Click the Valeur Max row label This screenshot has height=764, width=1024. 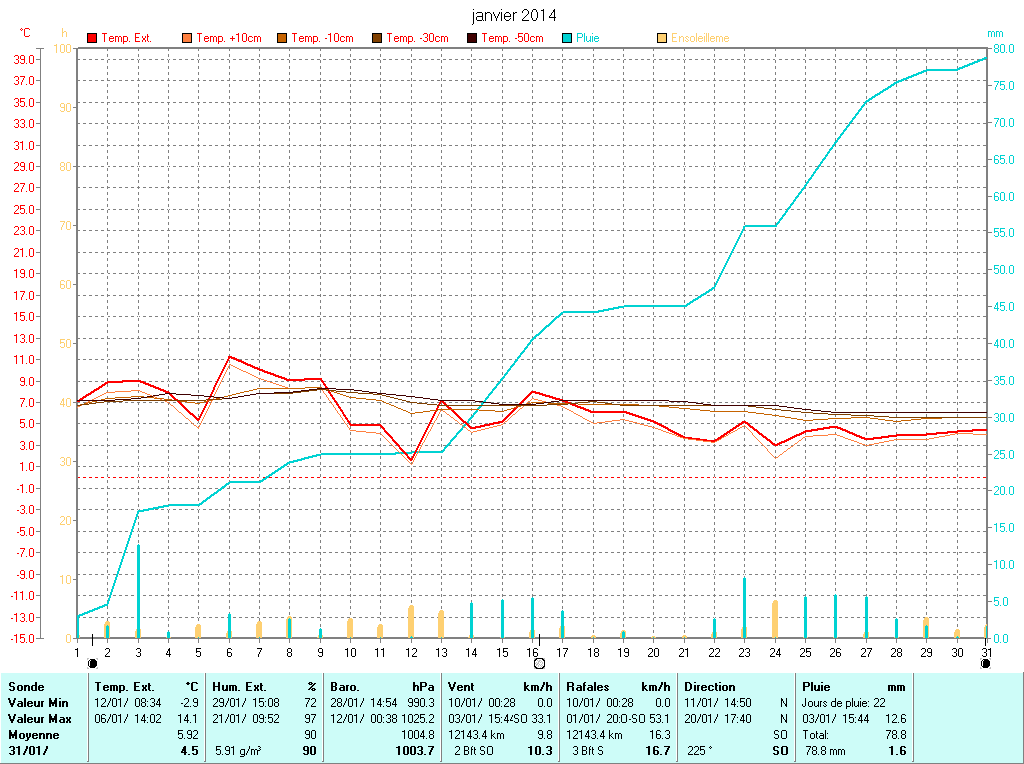[x=40, y=719]
